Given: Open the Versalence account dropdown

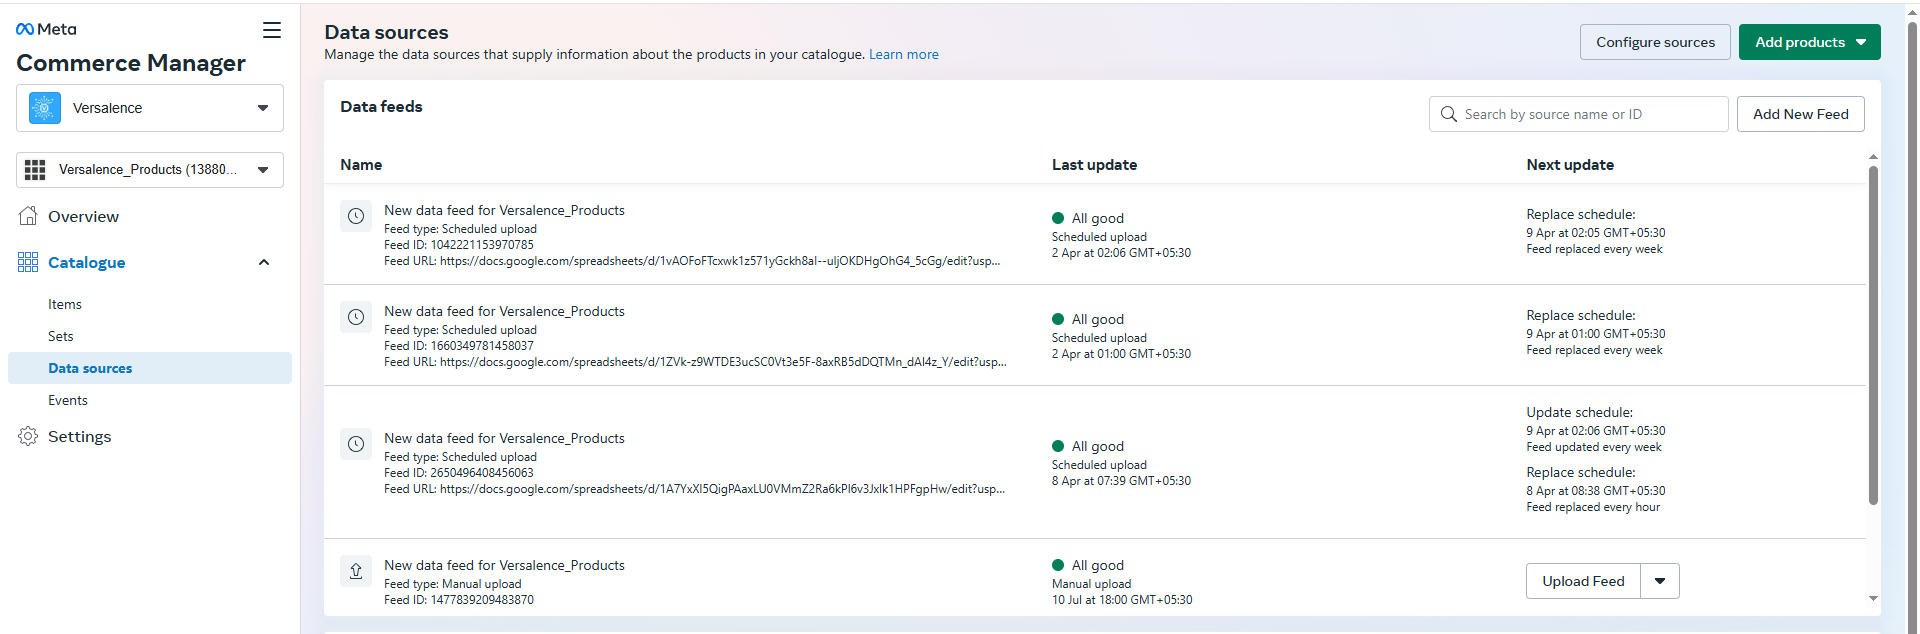Looking at the screenshot, I should pyautogui.click(x=150, y=108).
